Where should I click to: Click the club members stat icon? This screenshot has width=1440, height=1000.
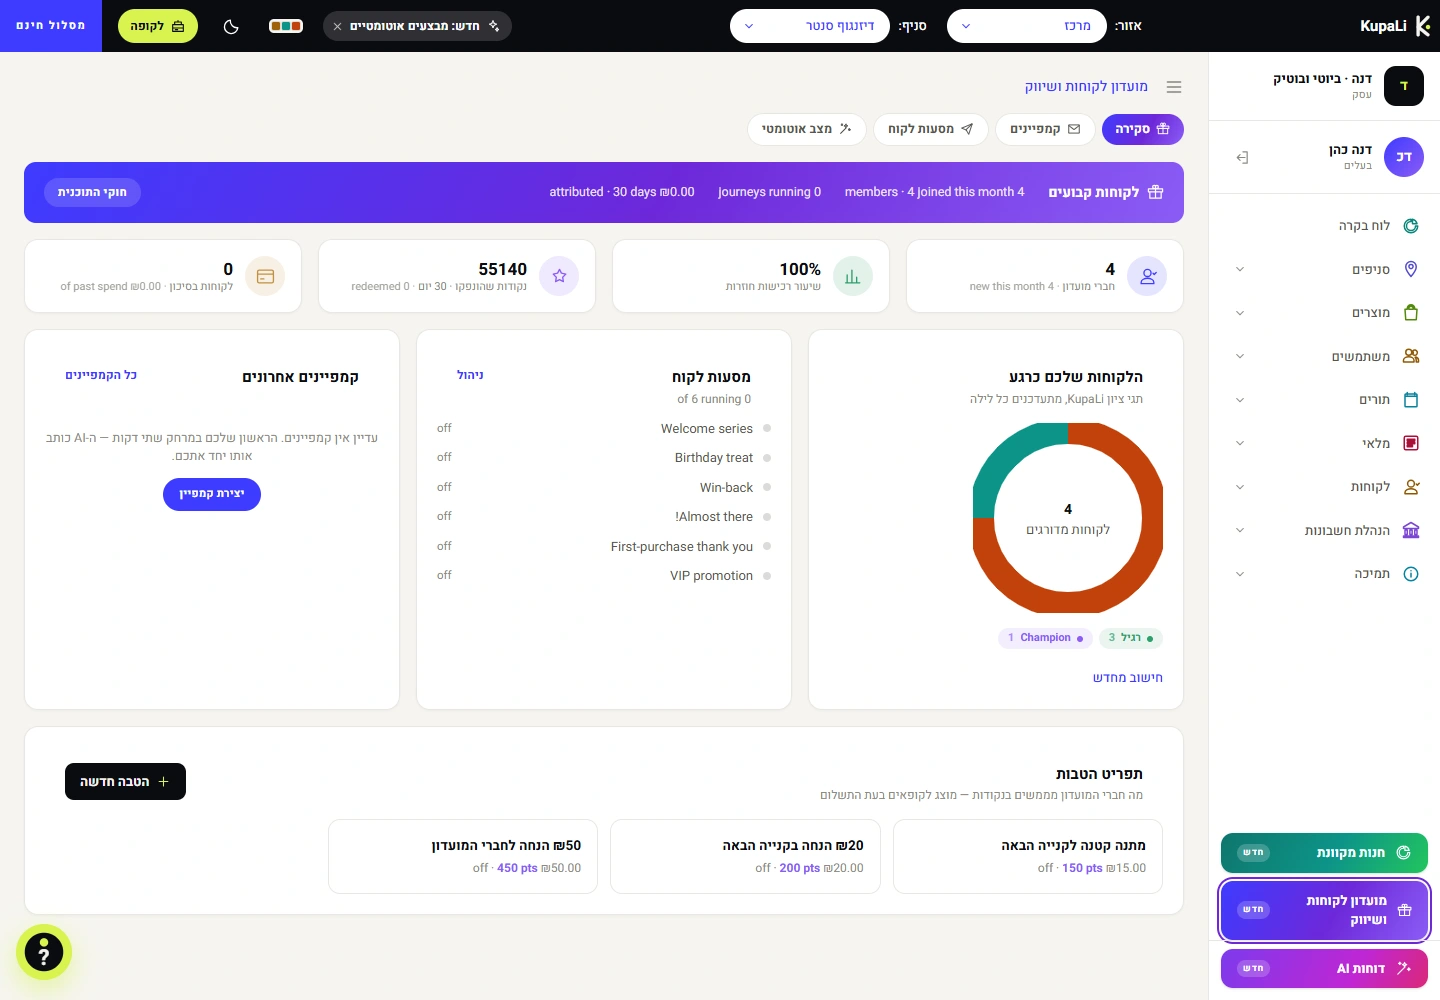click(1147, 276)
